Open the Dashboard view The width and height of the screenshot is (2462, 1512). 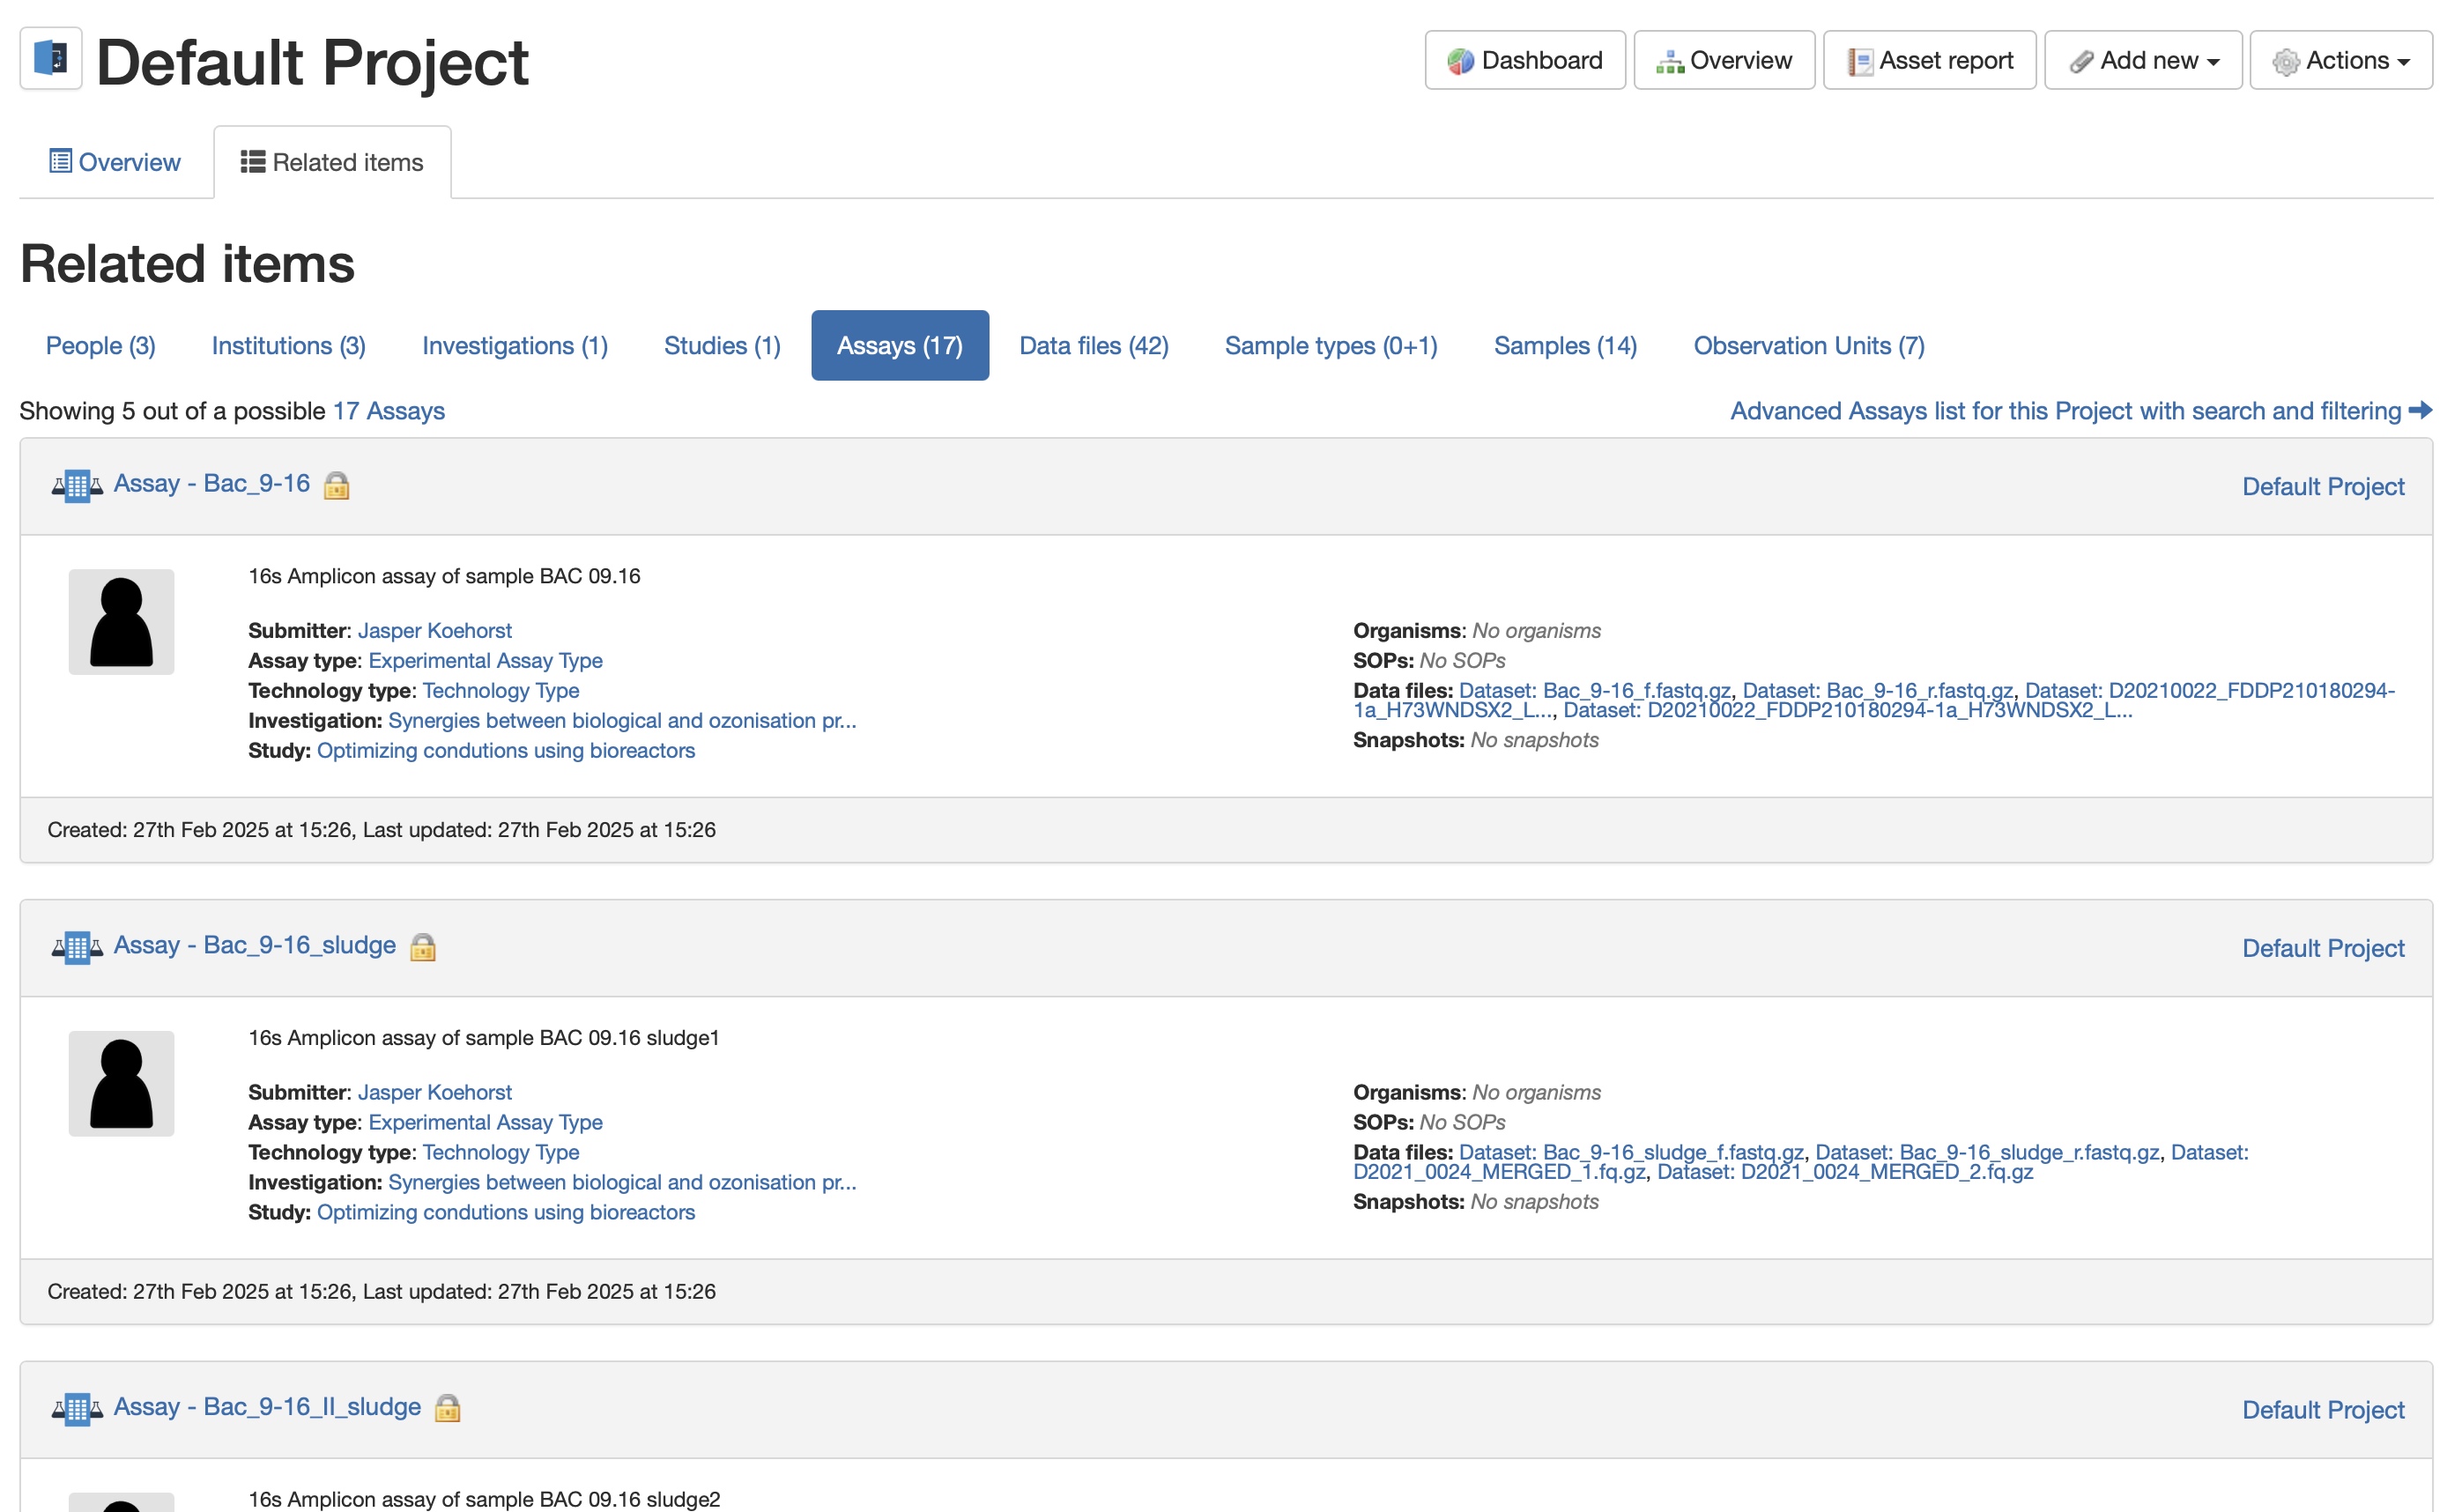(1524, 60)
